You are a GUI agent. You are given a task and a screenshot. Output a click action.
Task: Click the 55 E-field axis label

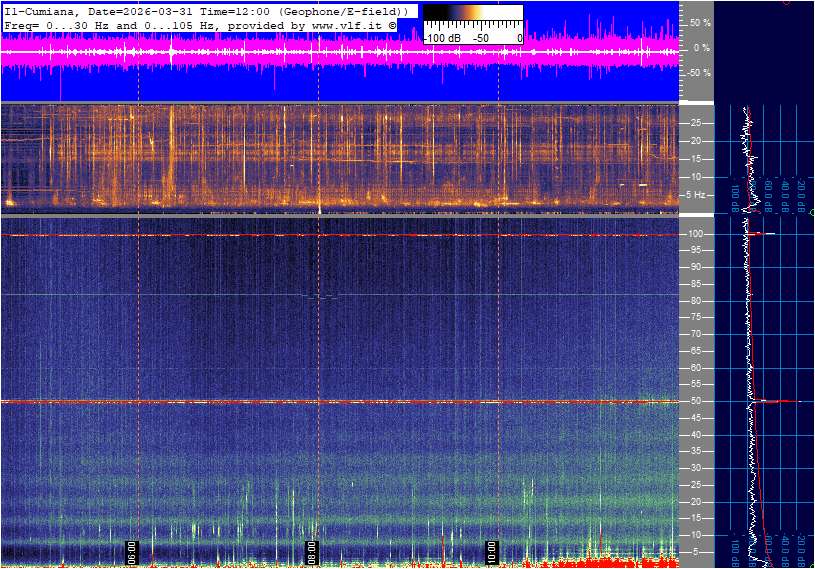695,385
